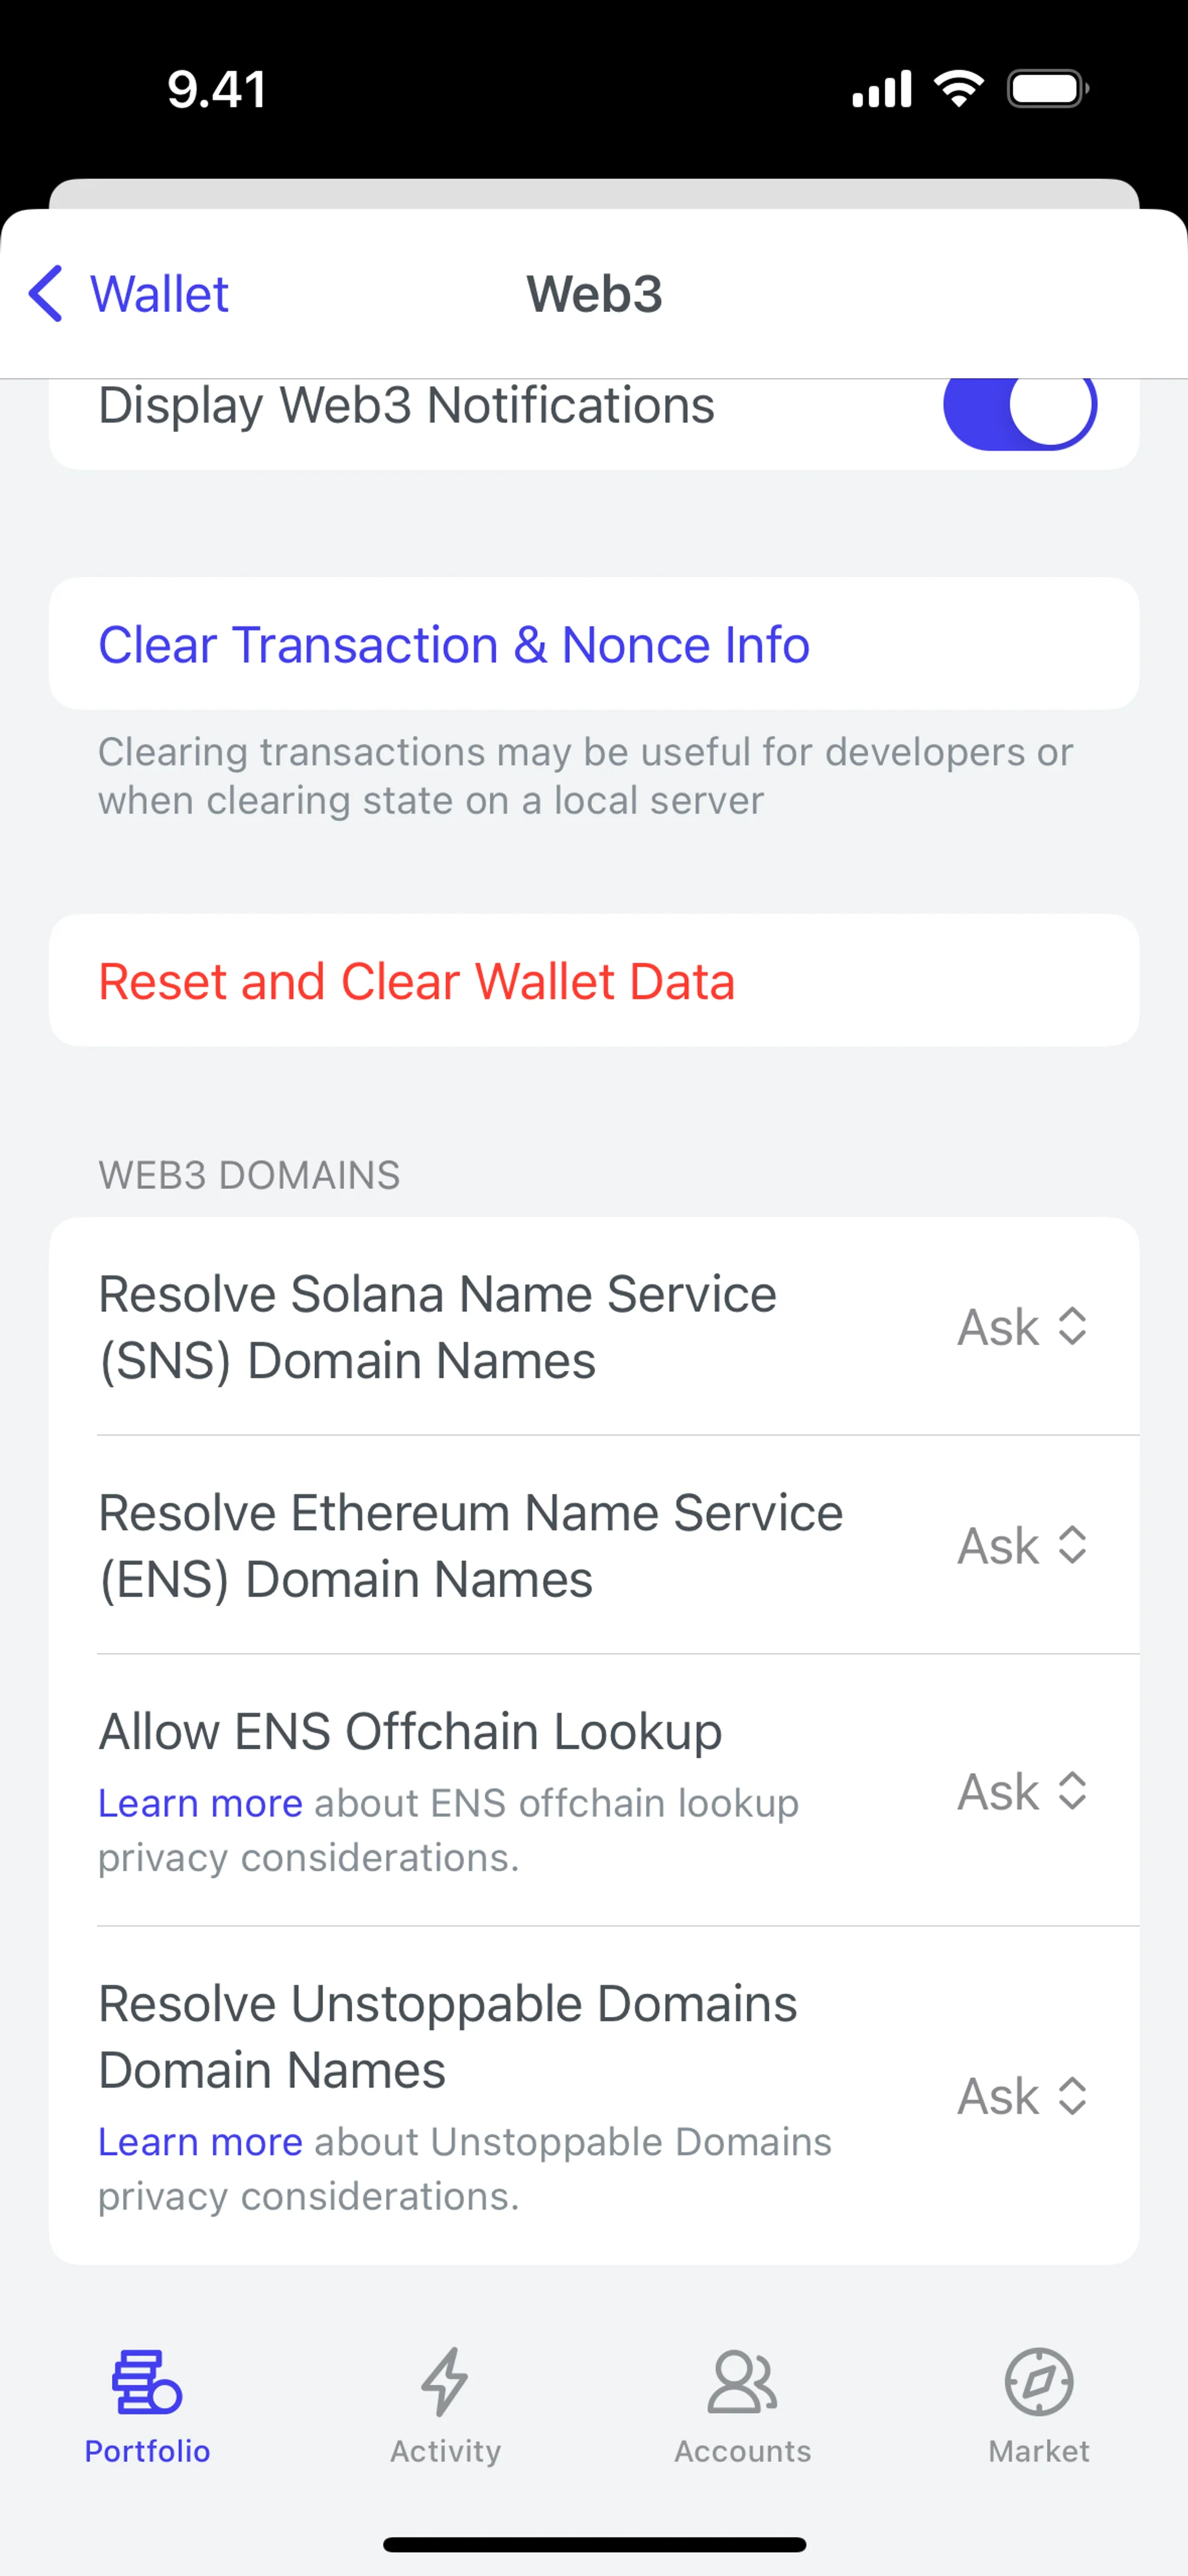Open Learn more about Unstoppable Domains

(200, 2142)
